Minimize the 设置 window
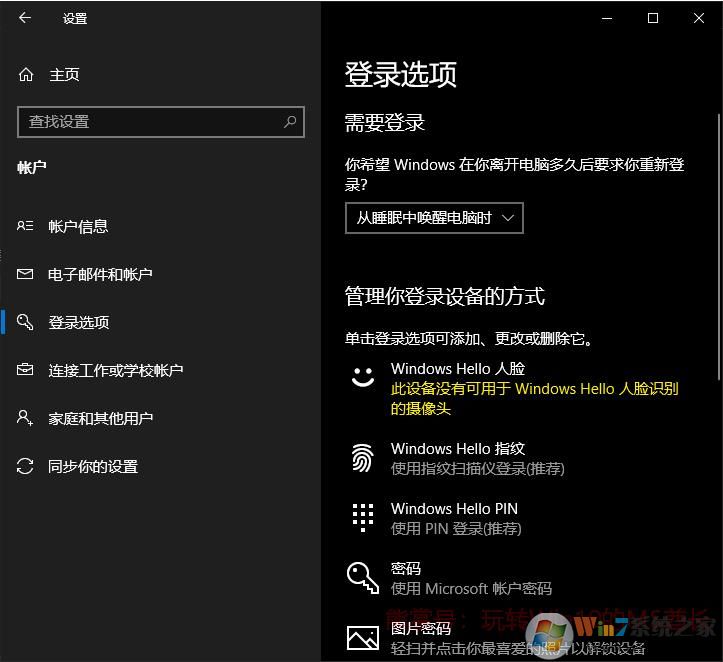The height and width of the screenshot is (662, 723). (607, 18)
